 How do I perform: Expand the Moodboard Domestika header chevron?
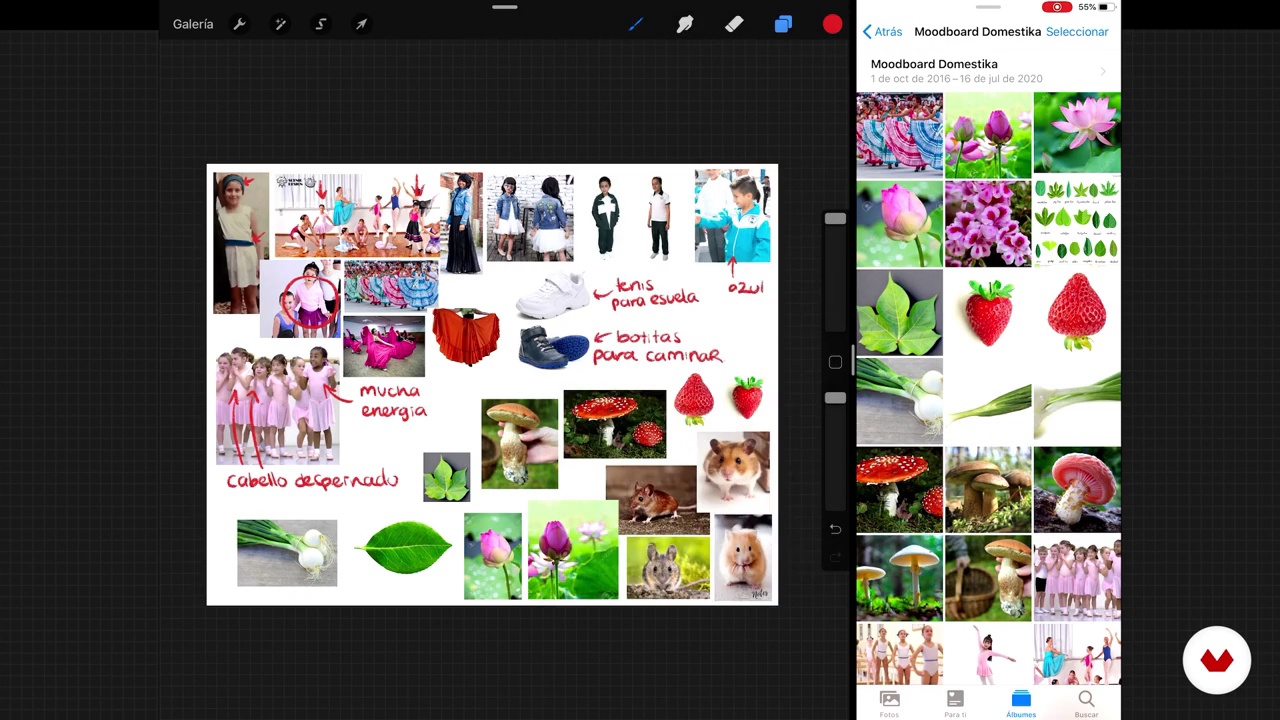pos(1103,71)
